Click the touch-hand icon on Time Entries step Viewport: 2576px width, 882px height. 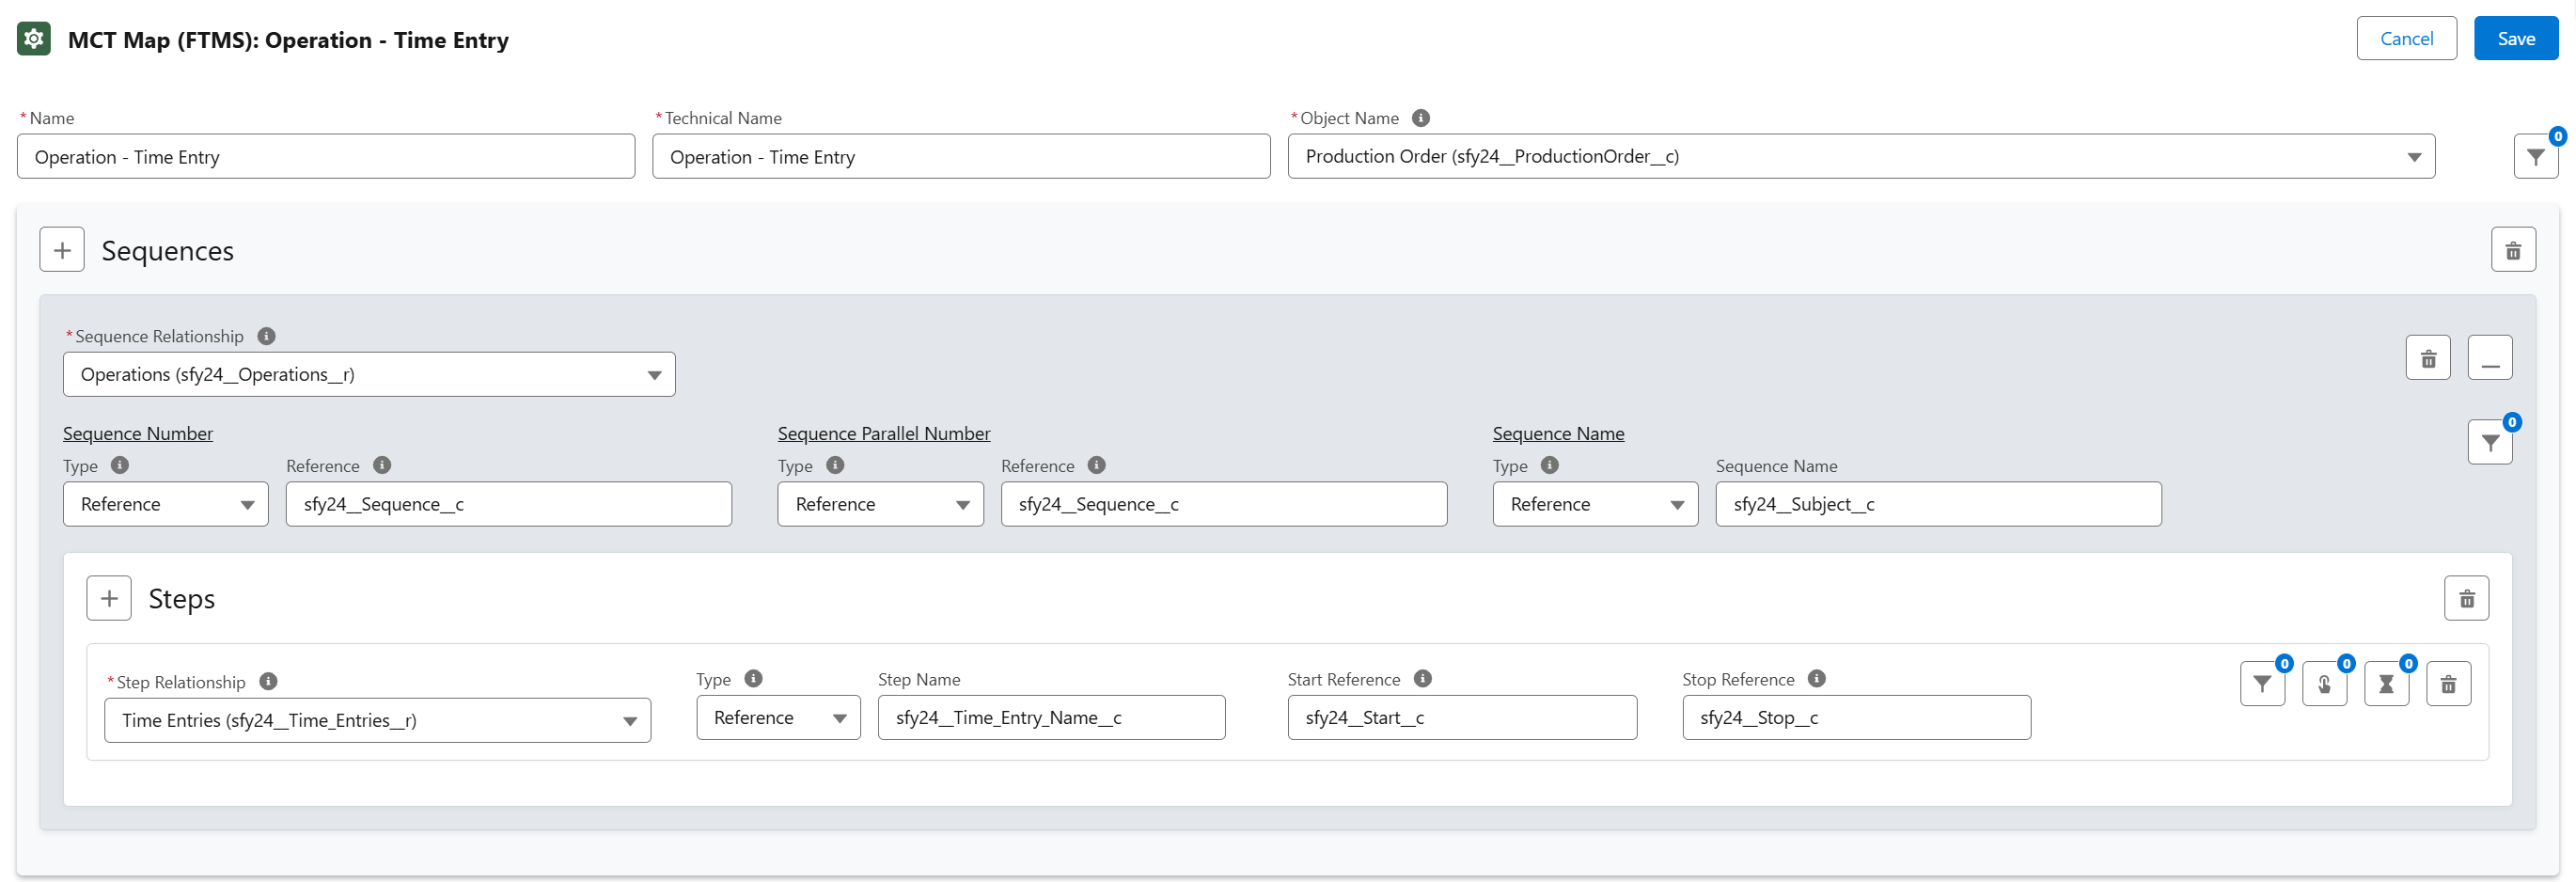pyautogui.click(x=2324, y=684)
